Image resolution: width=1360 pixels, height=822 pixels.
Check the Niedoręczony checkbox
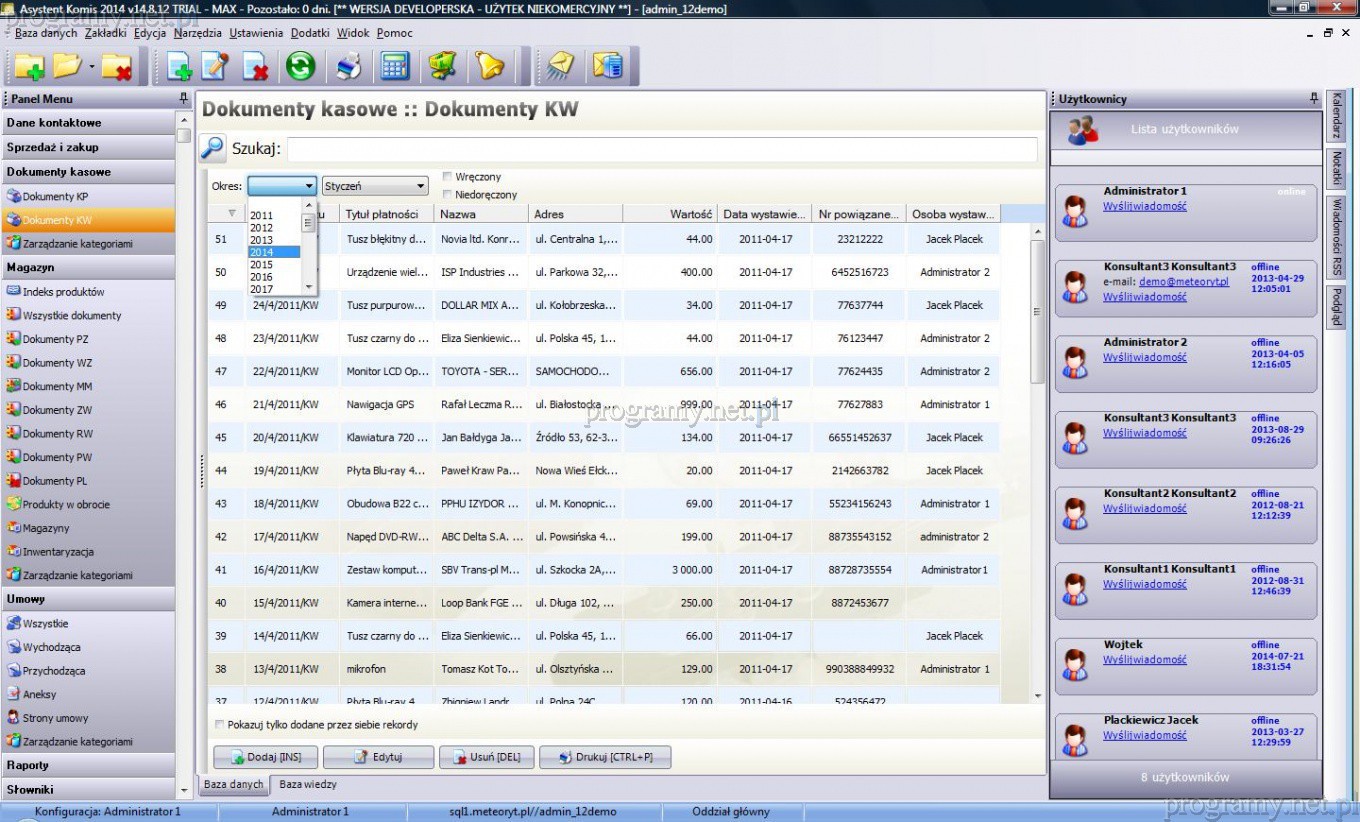coord(447,195)
